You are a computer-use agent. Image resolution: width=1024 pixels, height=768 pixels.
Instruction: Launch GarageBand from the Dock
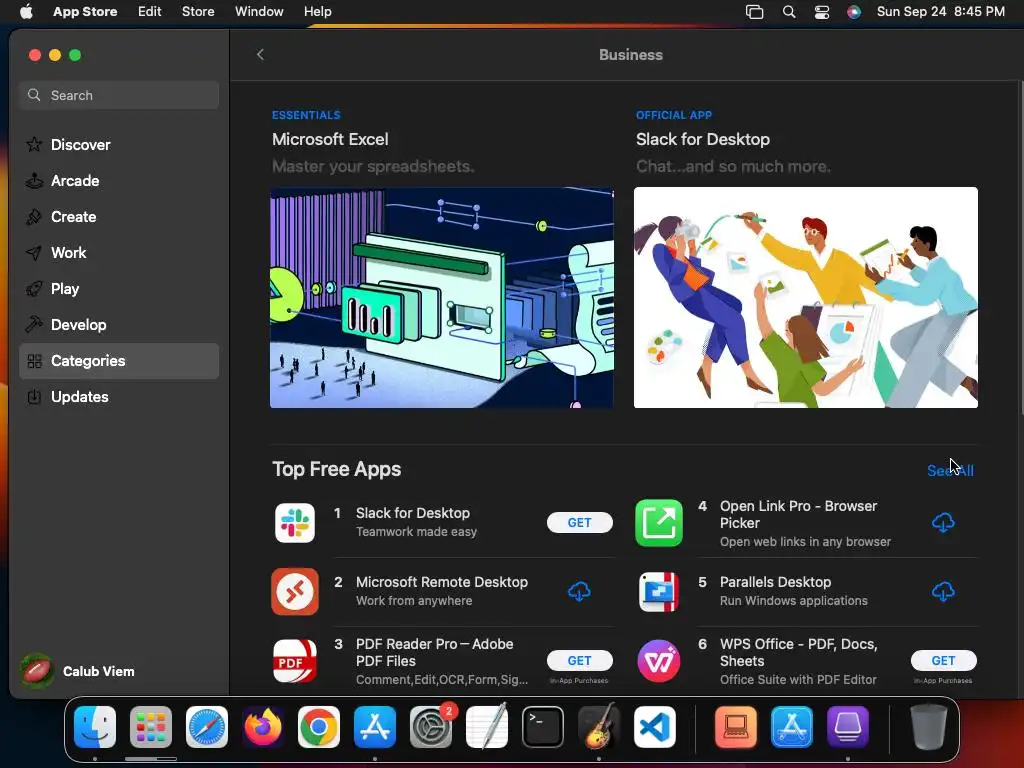(599, 727)
